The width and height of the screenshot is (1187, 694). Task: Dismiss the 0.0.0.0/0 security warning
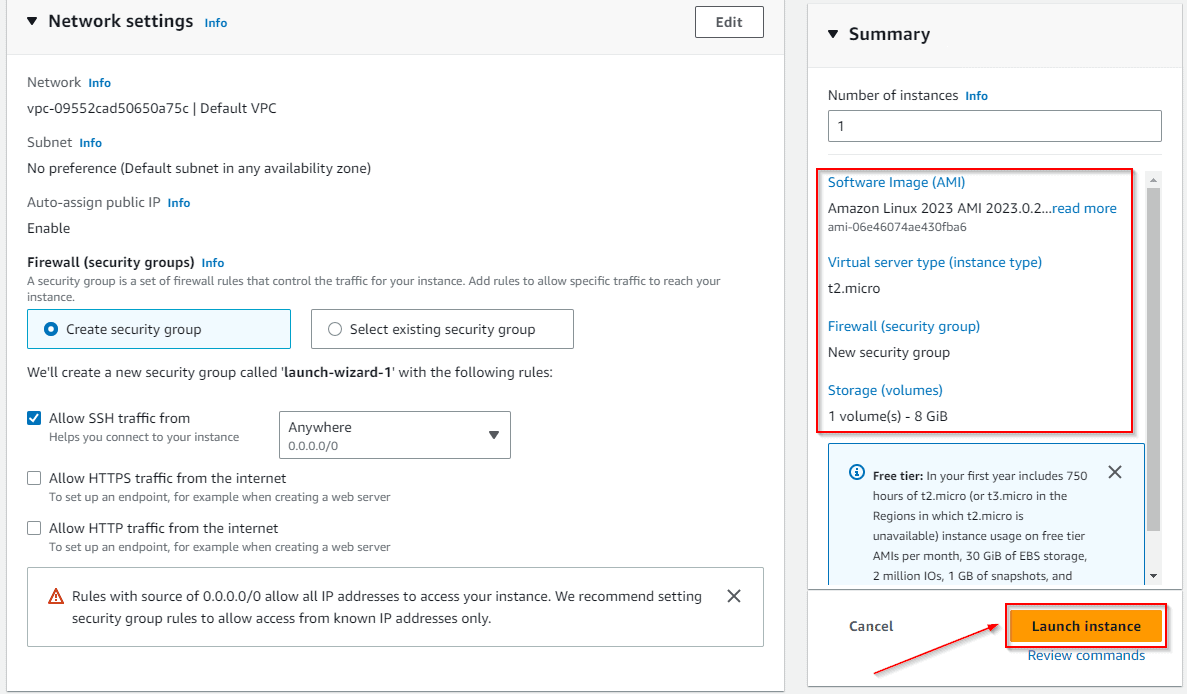[734, 595]
